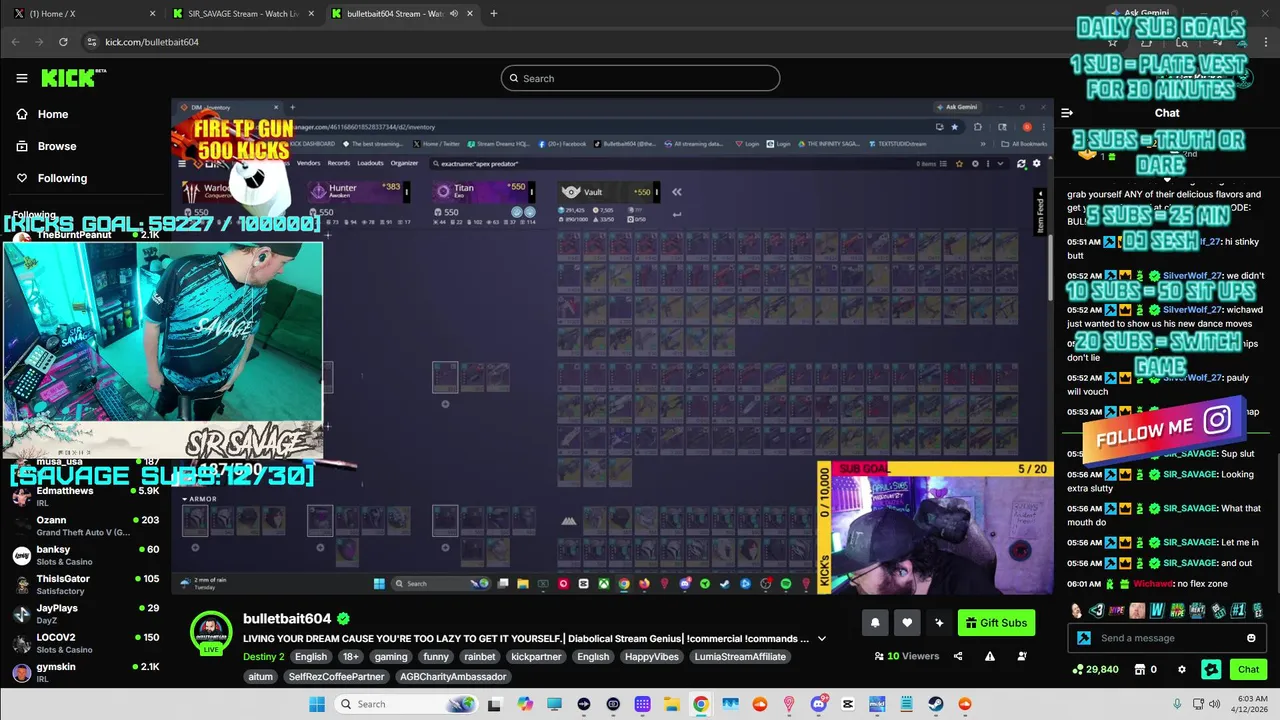1280x720 pixels.
Task: Open the share stream icon
Action: point(958,656)
